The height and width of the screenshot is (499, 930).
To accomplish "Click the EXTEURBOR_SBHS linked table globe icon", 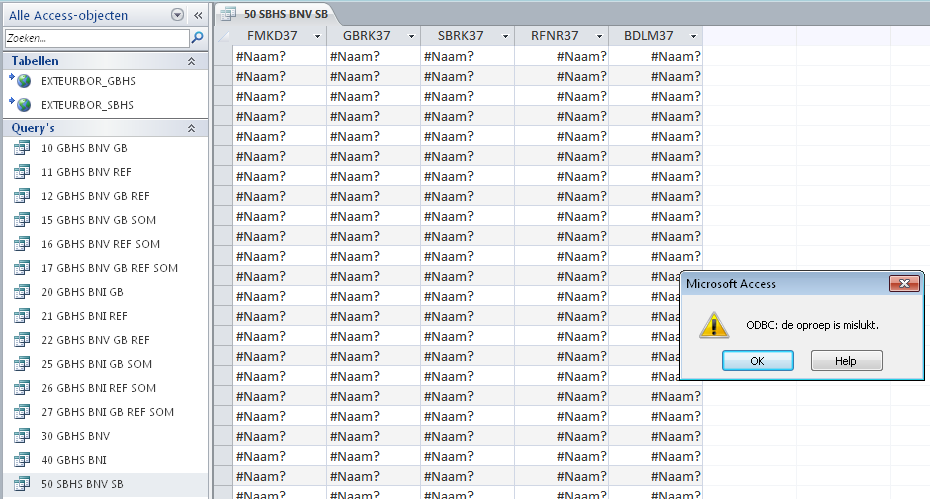I will click(x=24, y=104).
